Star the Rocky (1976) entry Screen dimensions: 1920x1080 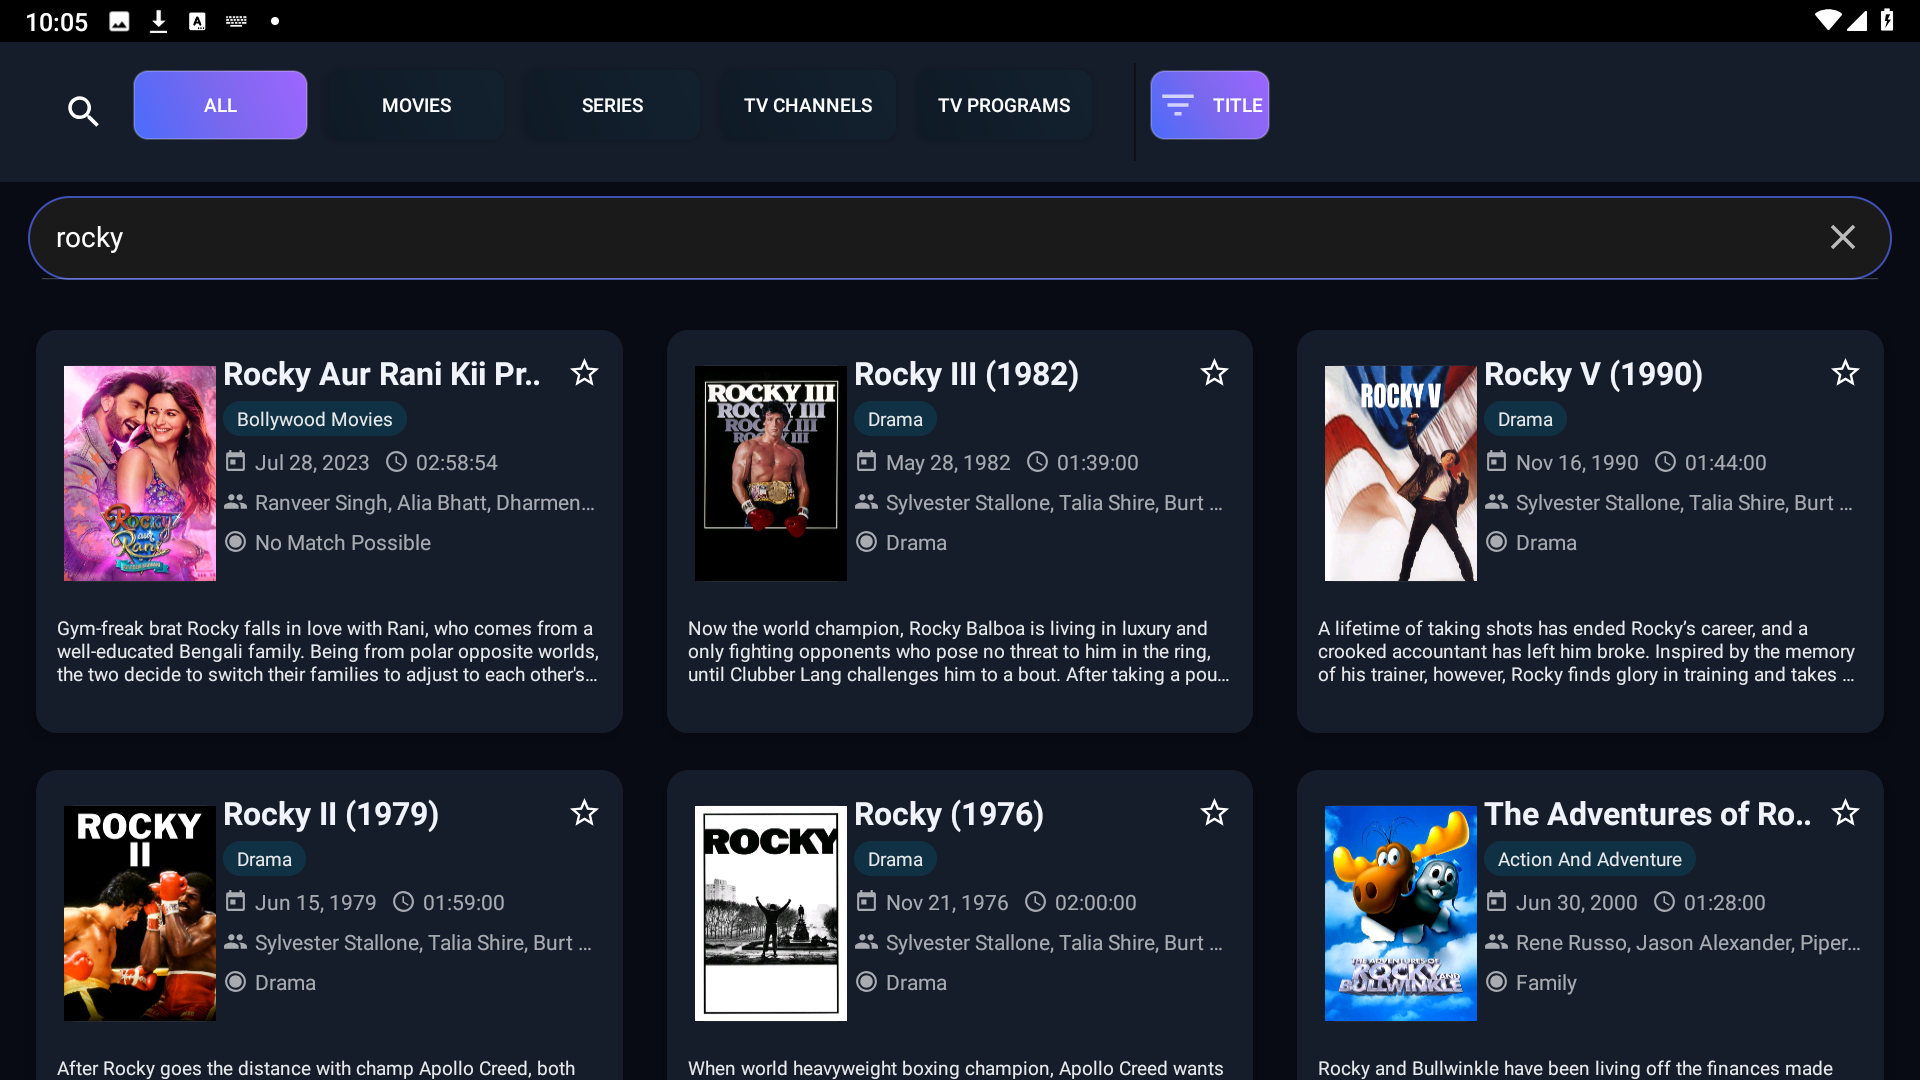pos(1214,812)
